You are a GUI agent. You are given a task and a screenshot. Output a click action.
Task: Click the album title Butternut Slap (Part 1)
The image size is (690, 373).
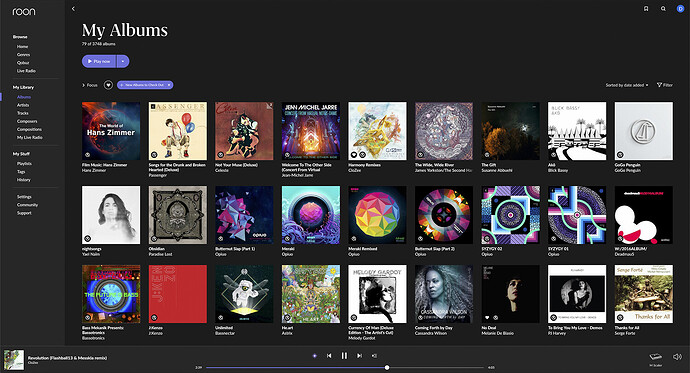(x=235, y=249)
